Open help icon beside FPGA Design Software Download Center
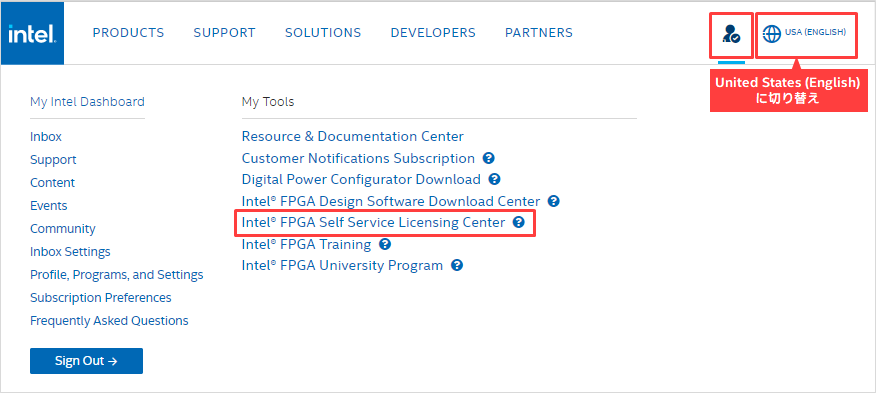The height and width of the screenshot is (393, 876). 554,201
